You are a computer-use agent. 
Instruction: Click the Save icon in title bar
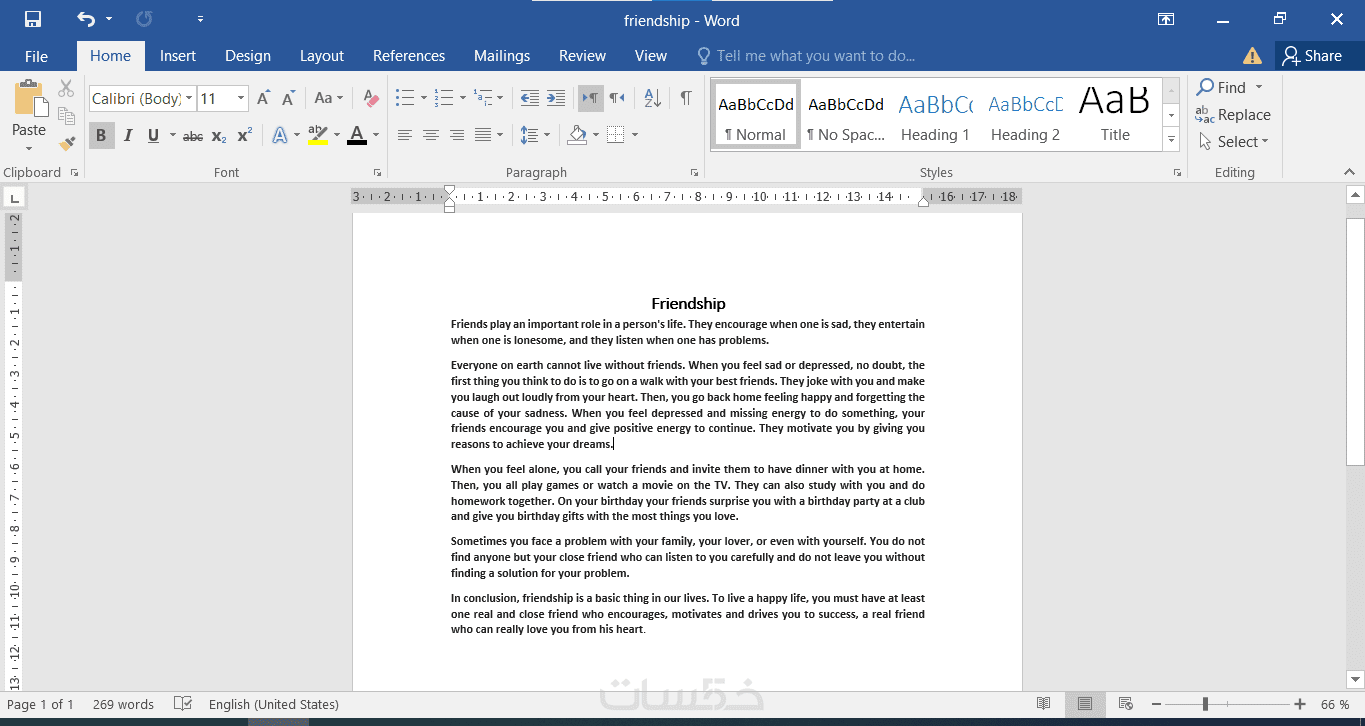click(33, 20)
